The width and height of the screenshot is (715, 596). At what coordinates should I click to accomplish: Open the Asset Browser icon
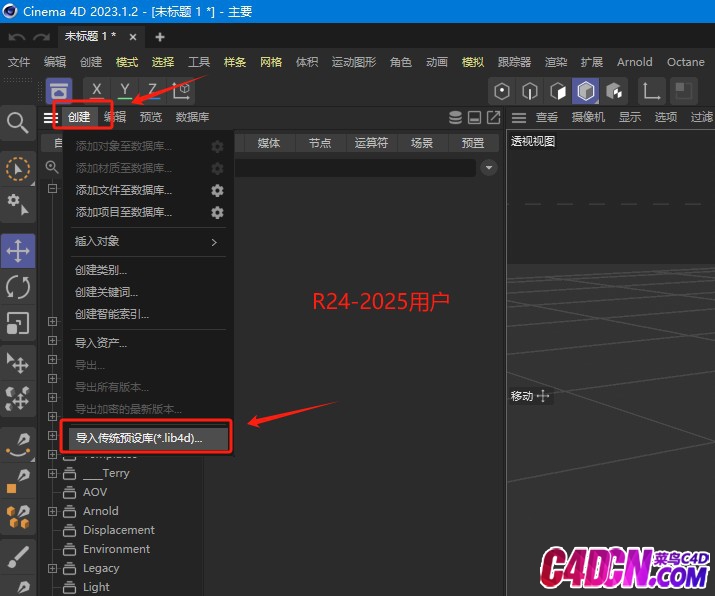tap(59, 91)
